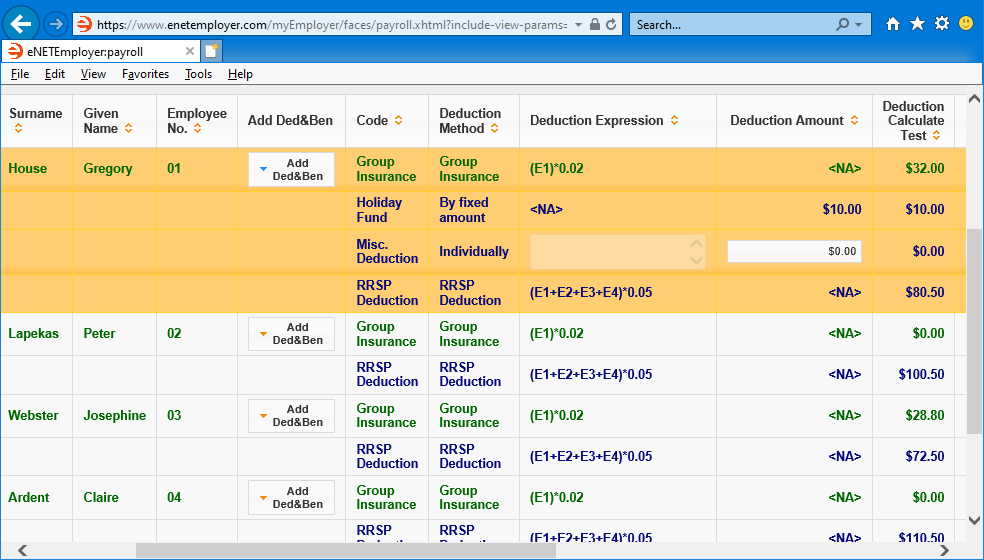Click the expression field up arrow
This screenshot has width=984, height=560.
click(696, 244)
